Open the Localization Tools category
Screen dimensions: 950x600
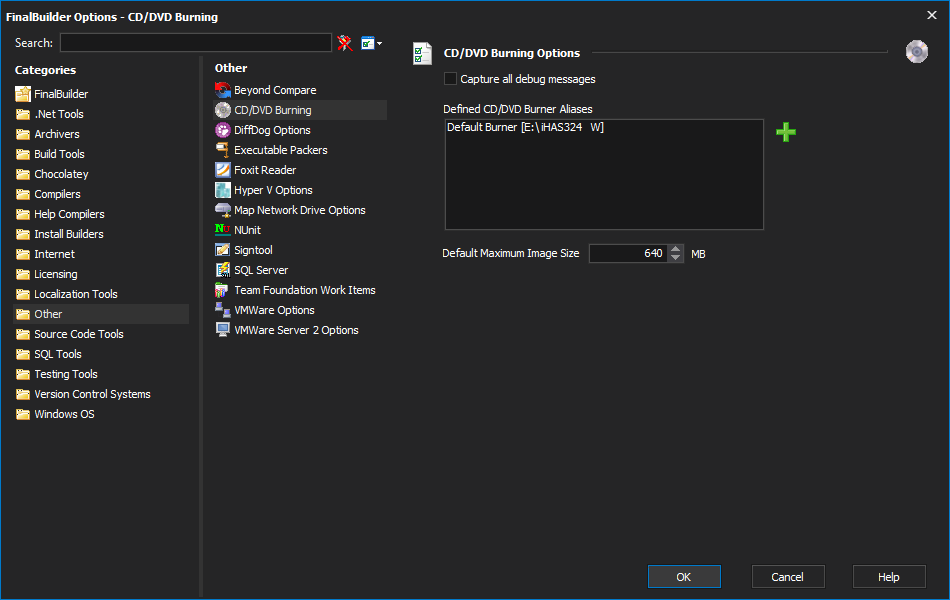tap(67, 294)
